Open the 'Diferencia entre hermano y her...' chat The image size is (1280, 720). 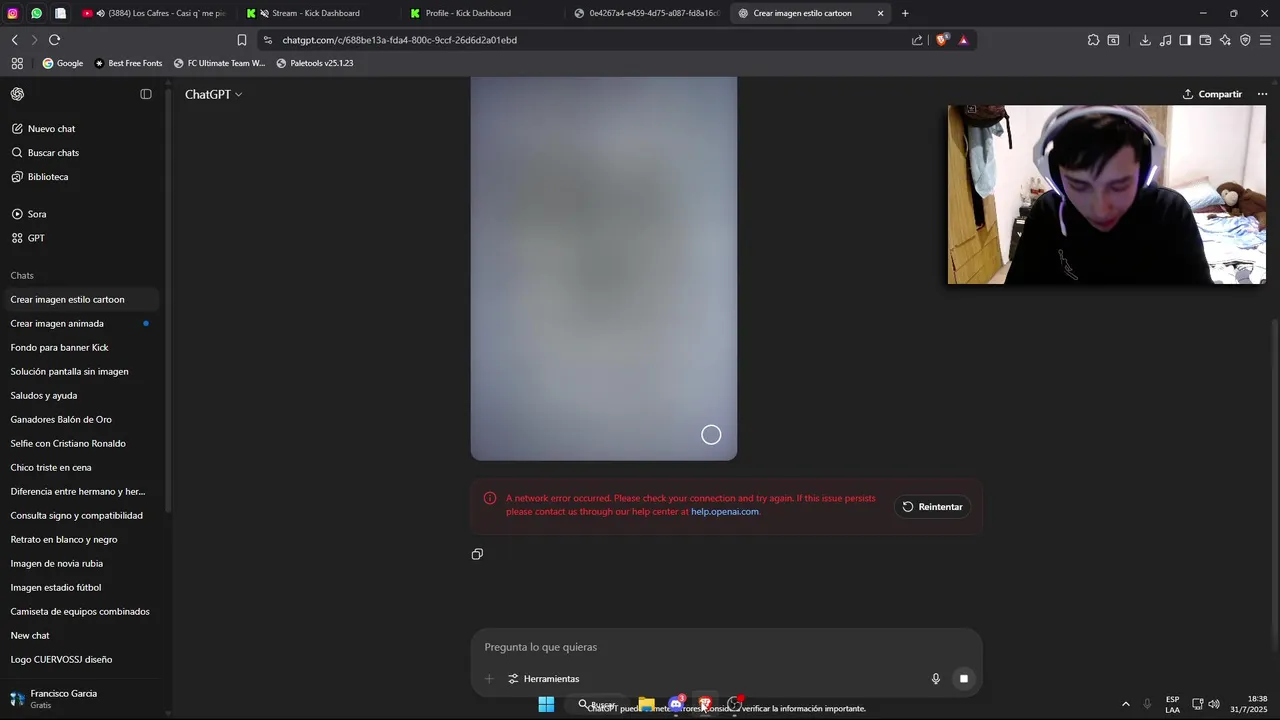80,492
